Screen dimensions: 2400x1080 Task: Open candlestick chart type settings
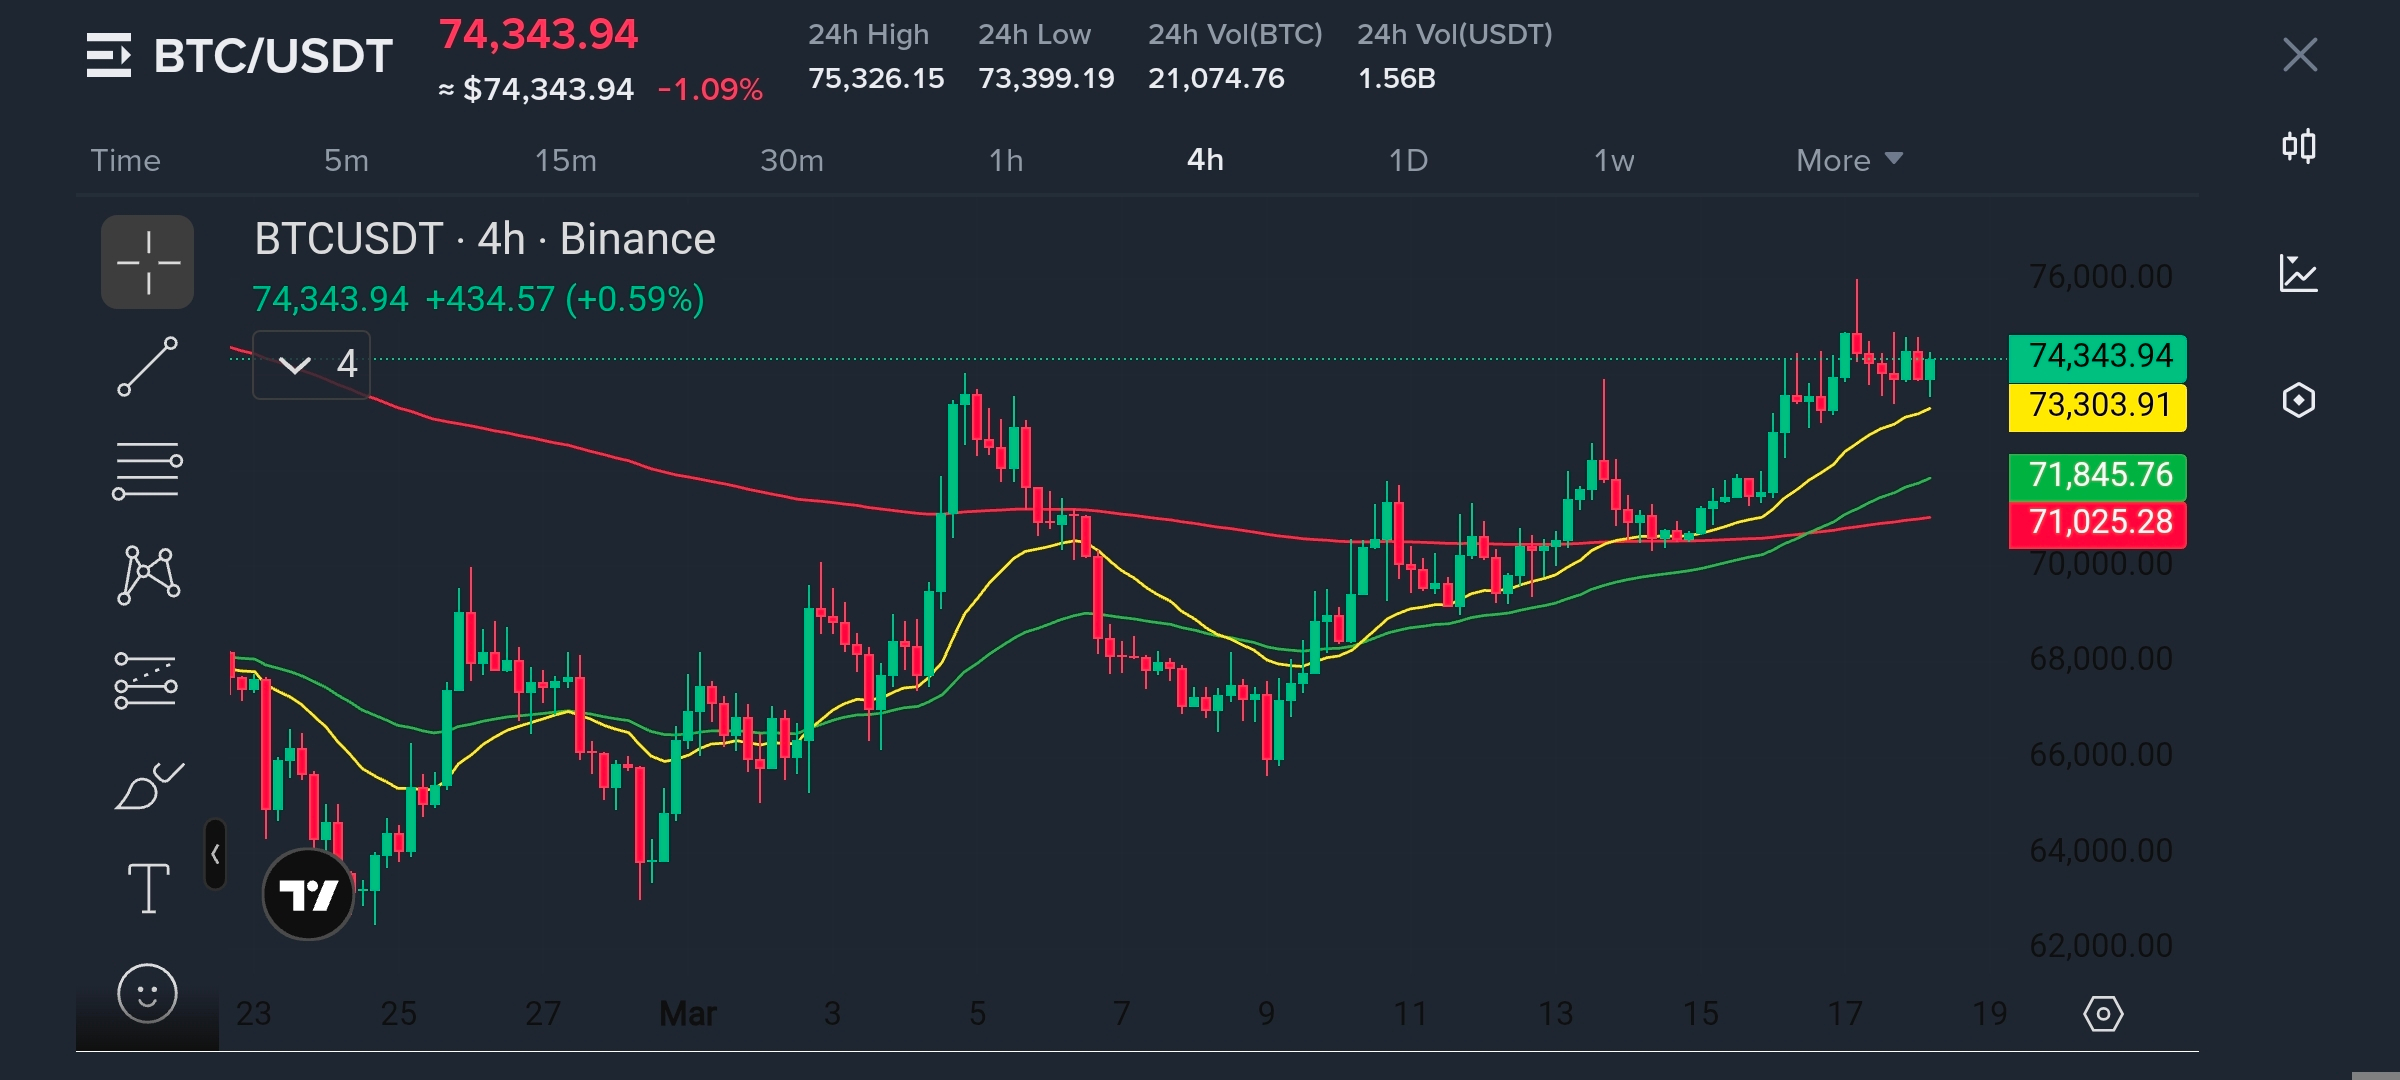tap(2298, 147)
